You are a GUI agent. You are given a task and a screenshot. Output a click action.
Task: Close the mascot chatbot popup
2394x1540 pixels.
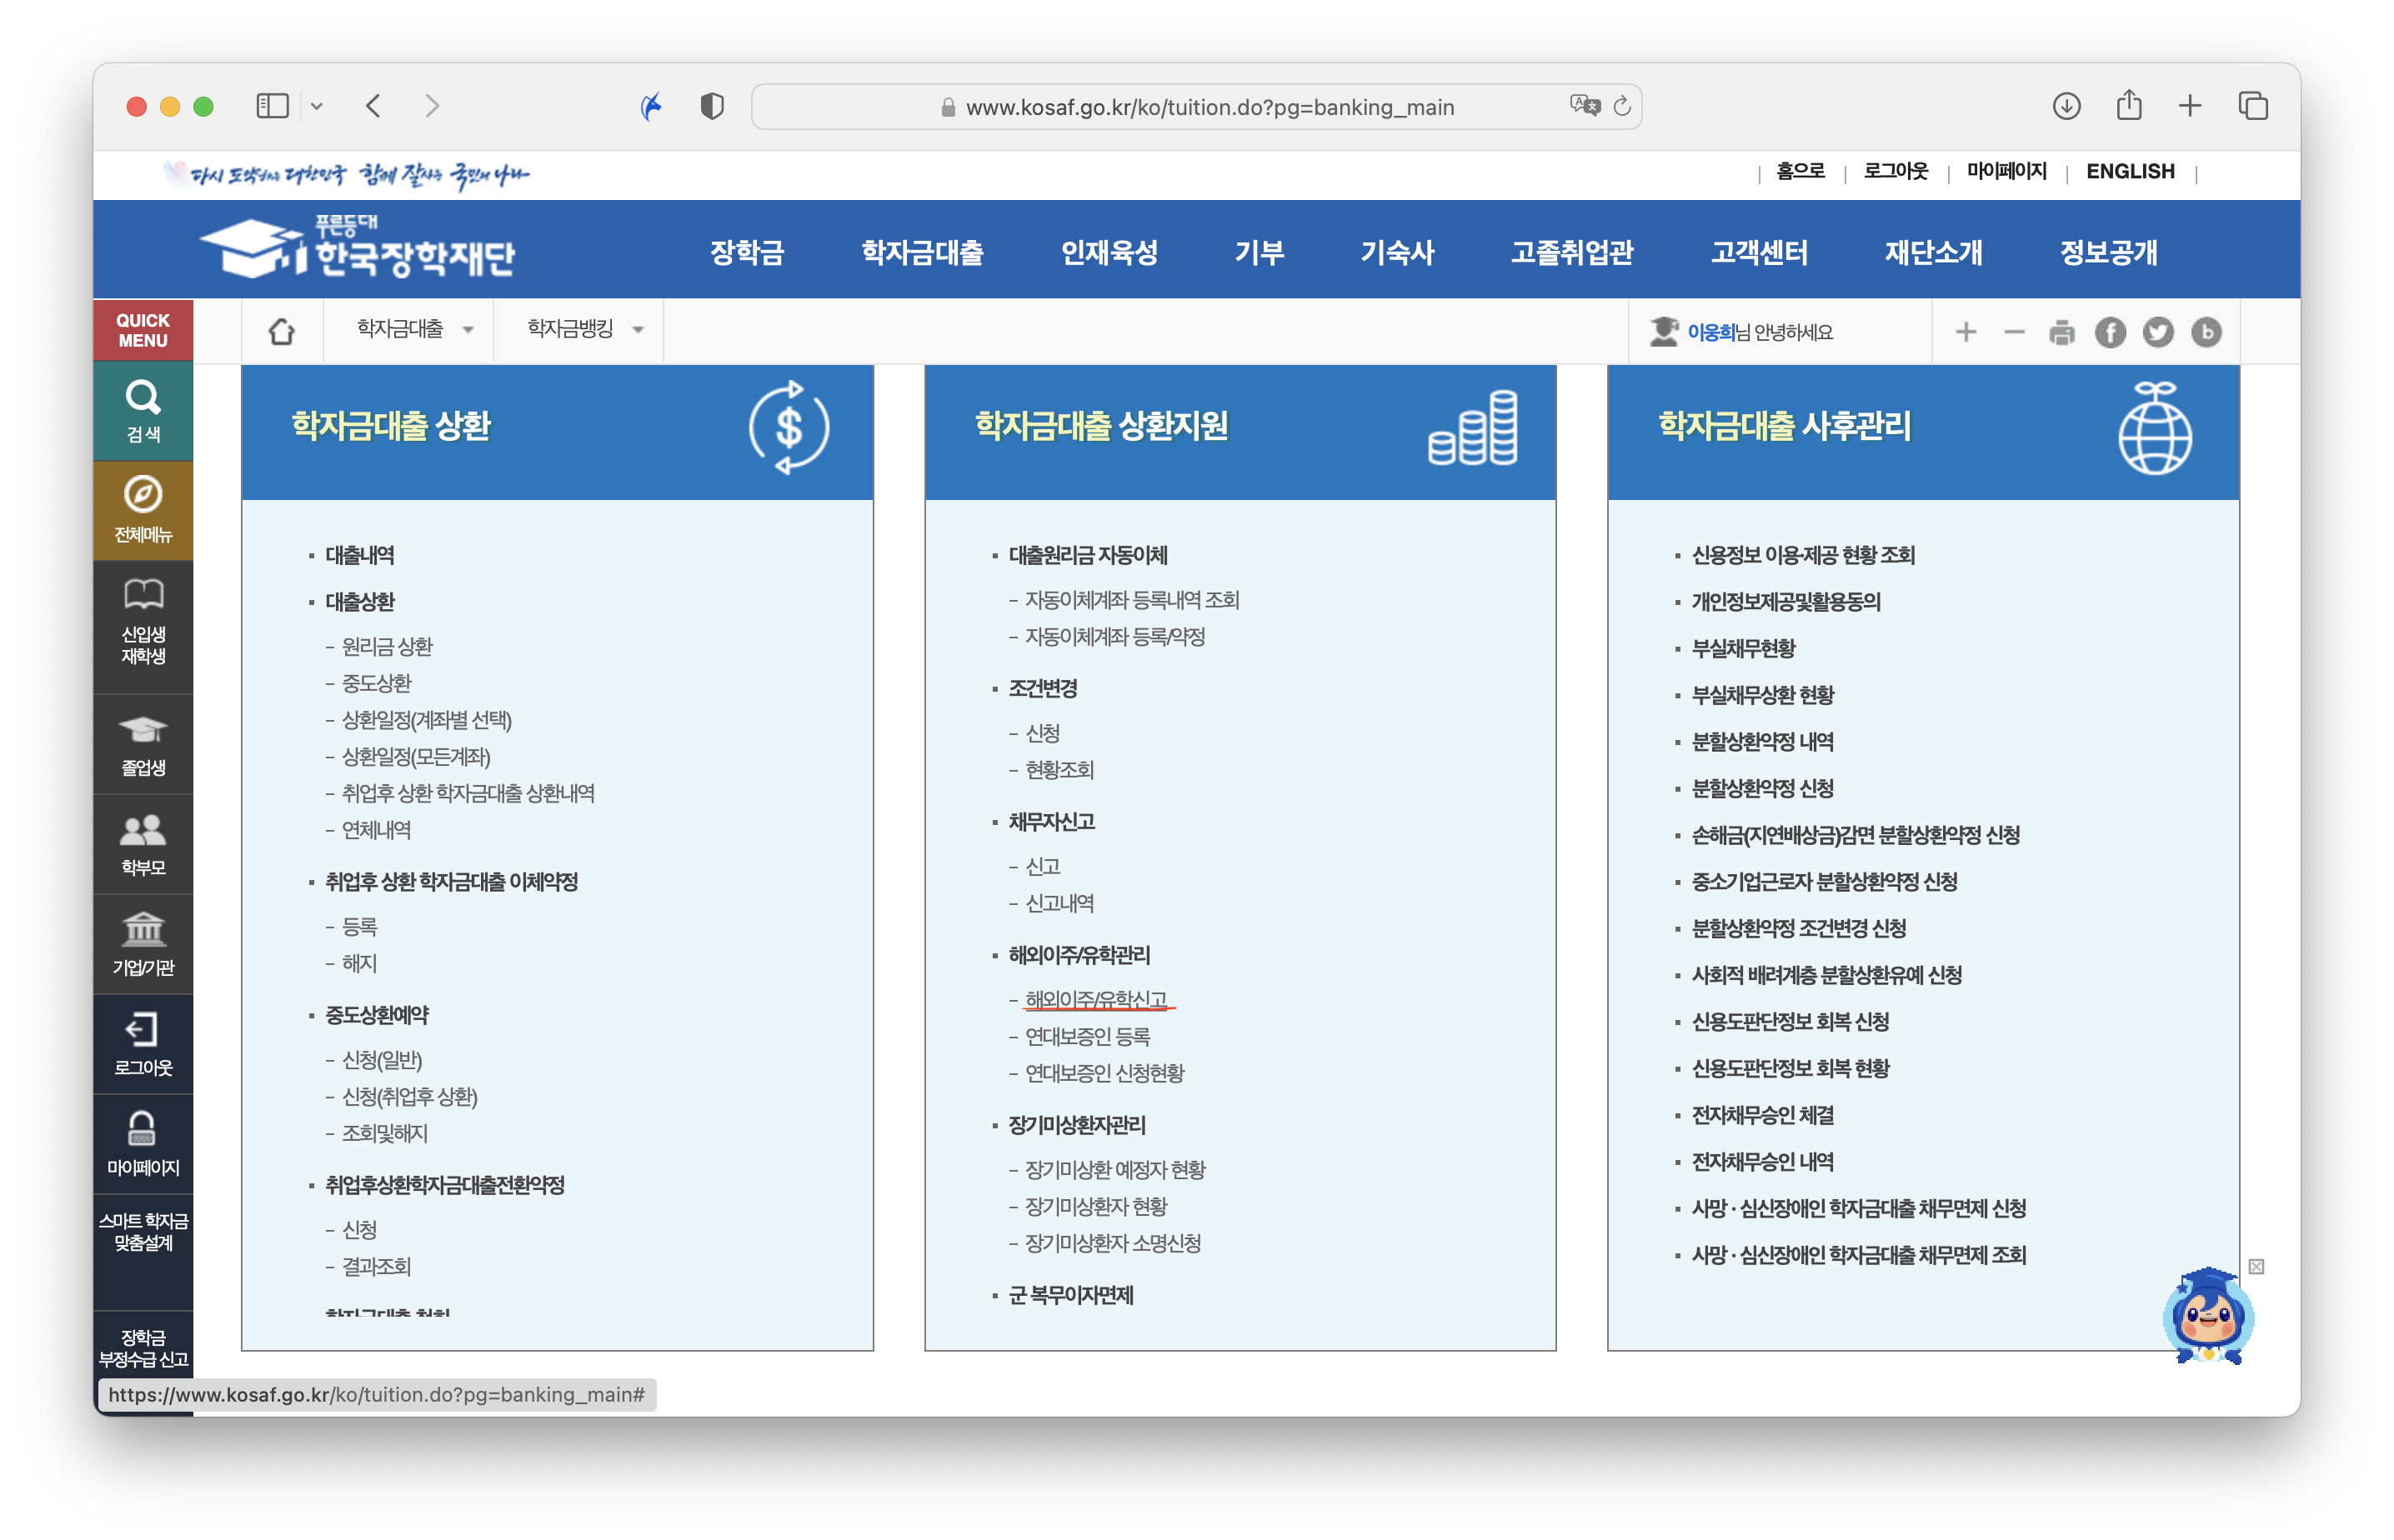2256,1267
